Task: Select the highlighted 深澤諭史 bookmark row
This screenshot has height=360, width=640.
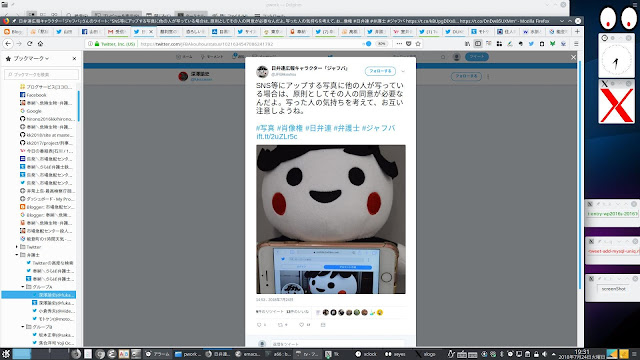Action: coord(38,295)
